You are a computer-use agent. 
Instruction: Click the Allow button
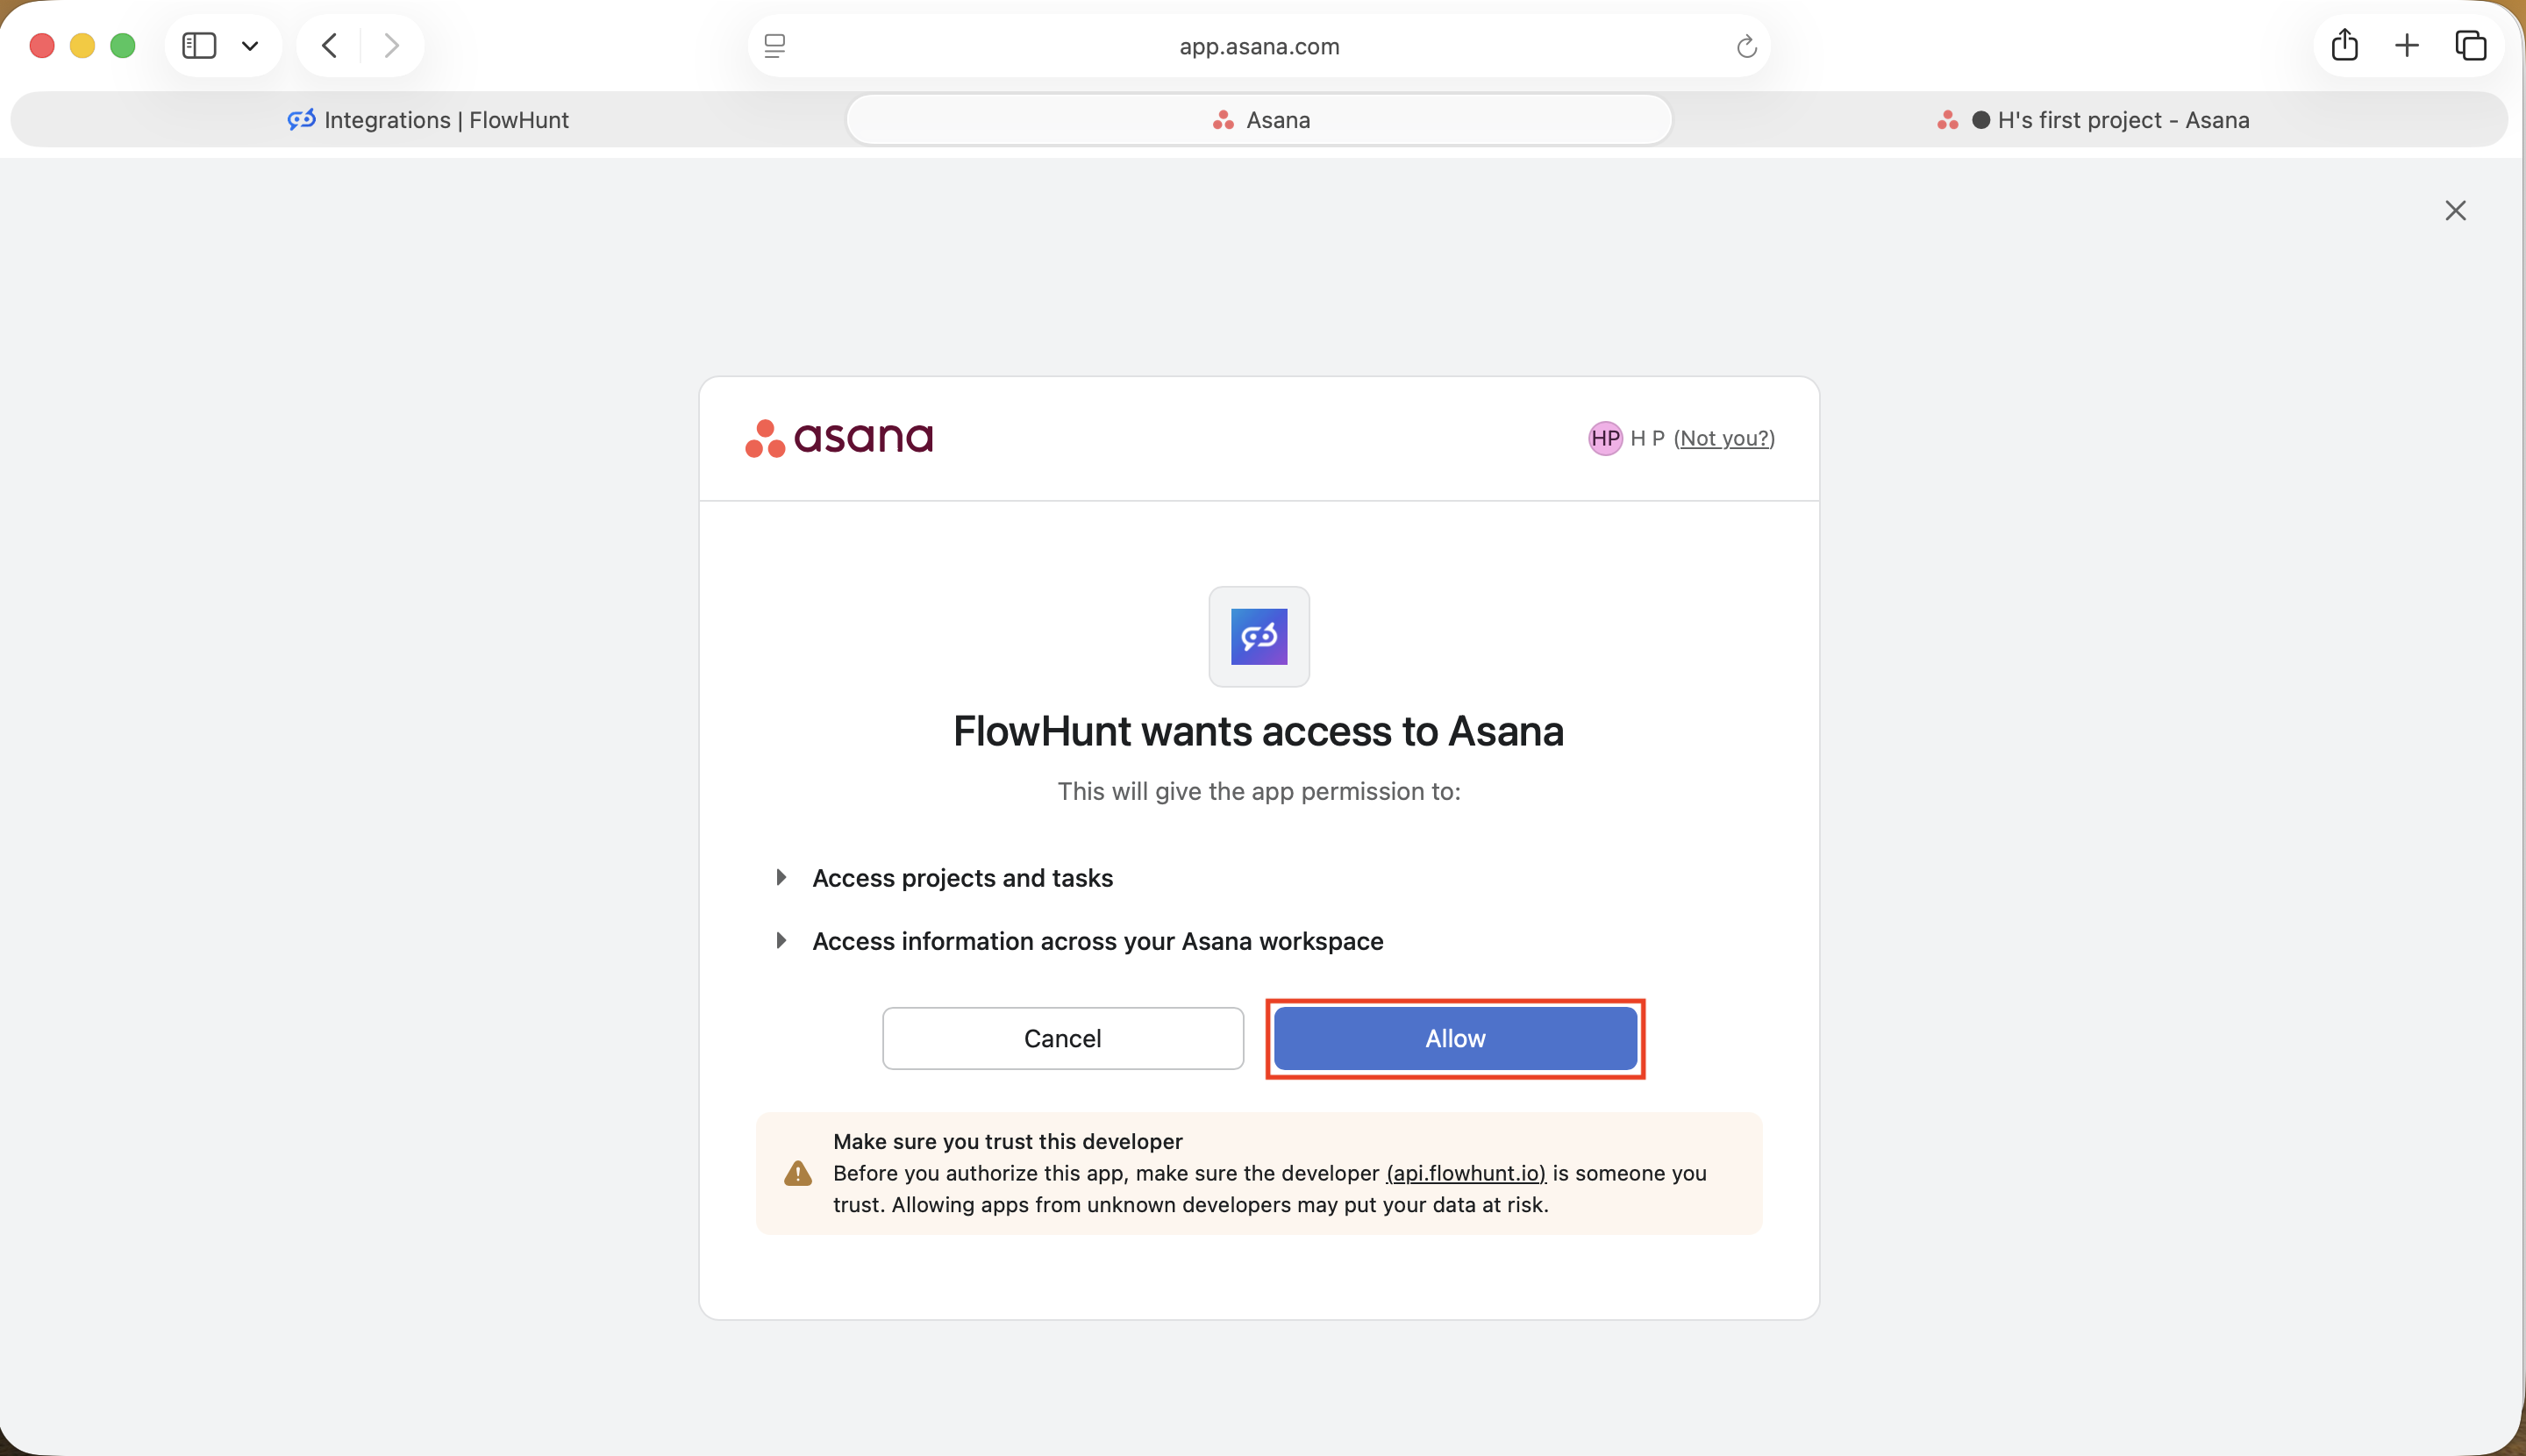[x=1453, y=1038]
